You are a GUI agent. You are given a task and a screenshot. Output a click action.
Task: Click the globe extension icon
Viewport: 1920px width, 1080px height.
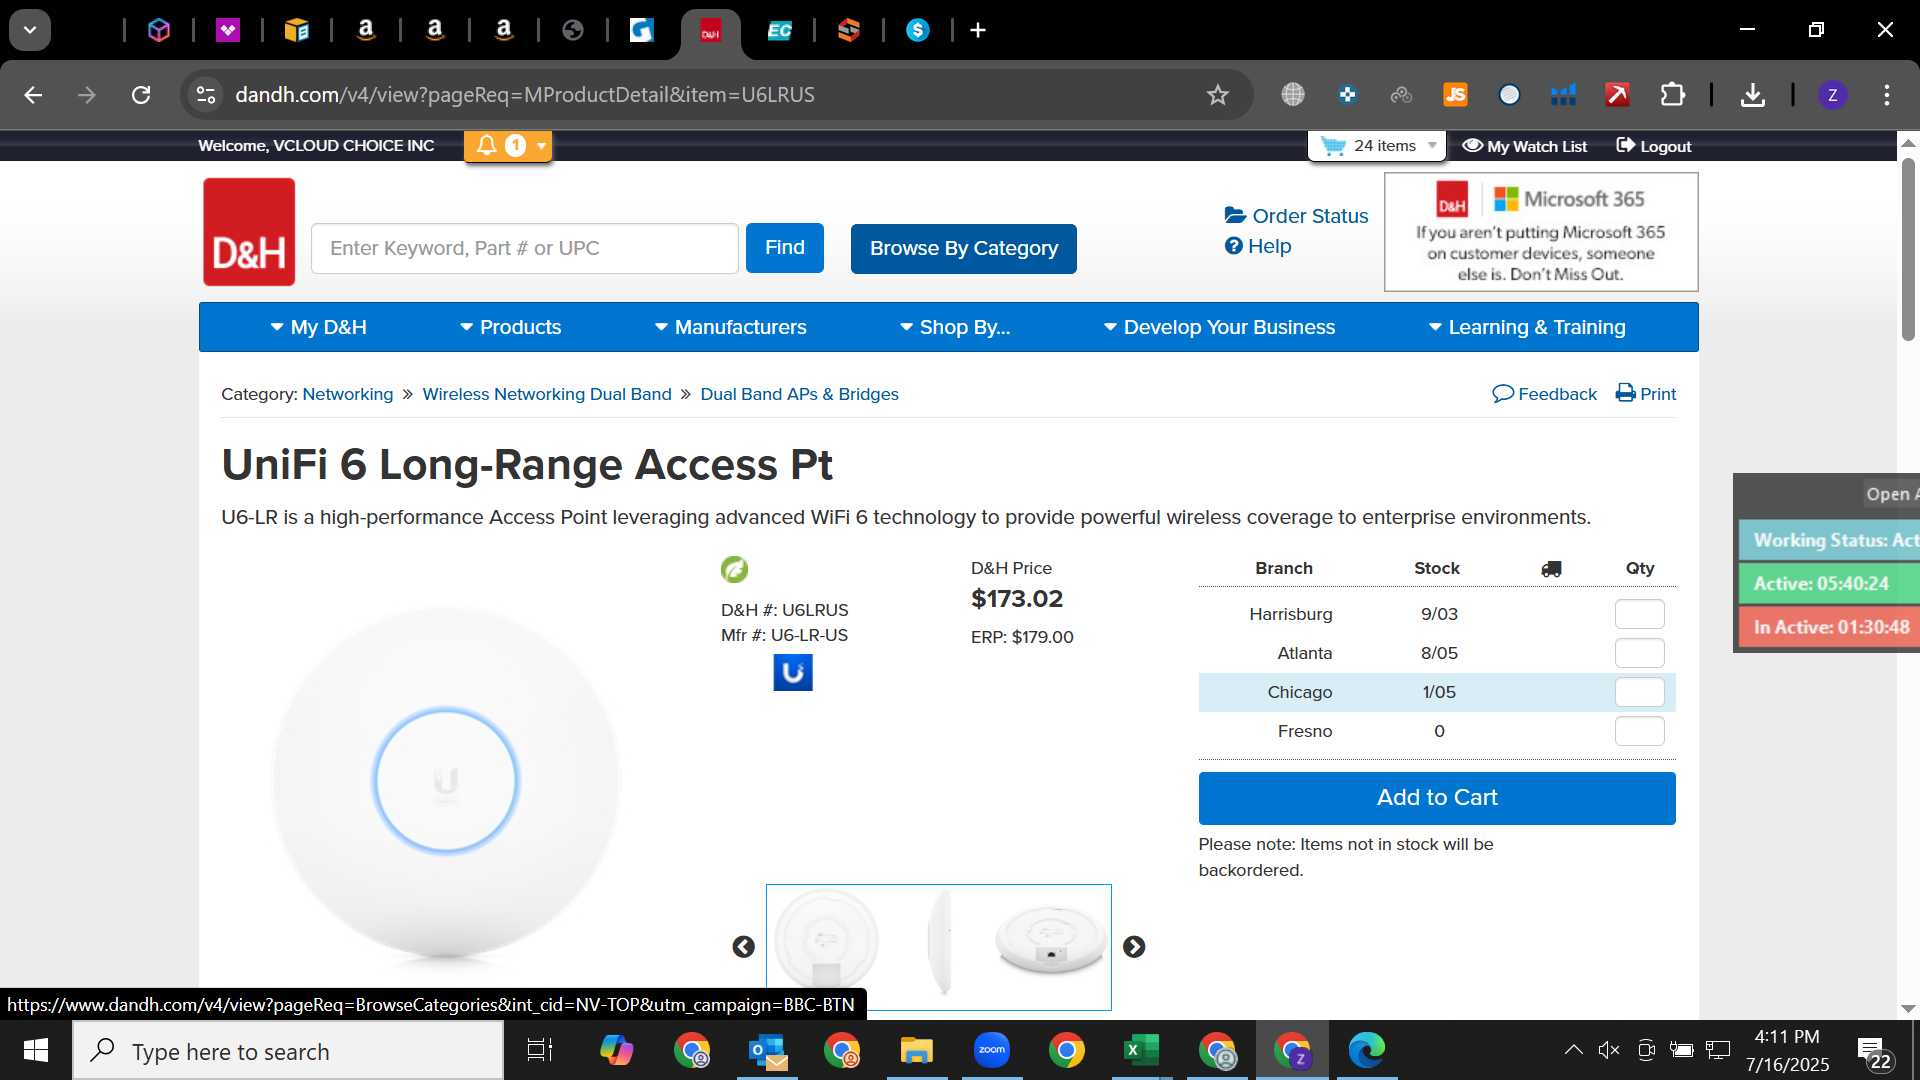pos(1293,95)
